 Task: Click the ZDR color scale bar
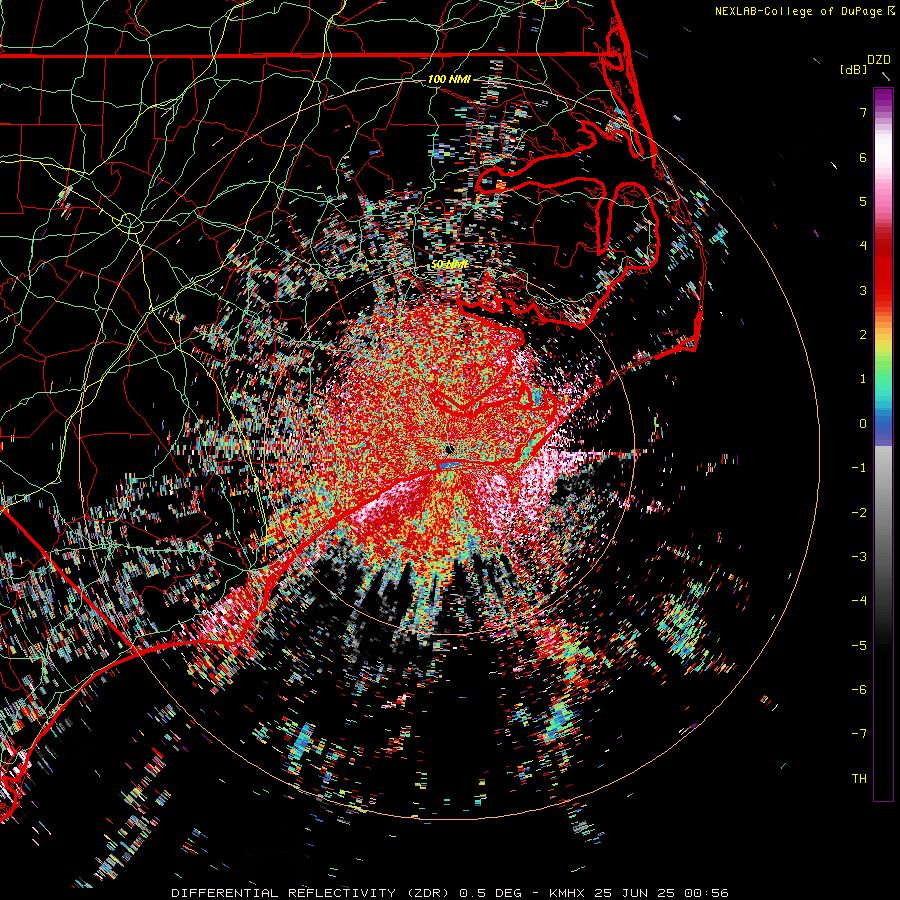(x=883, y=444)
